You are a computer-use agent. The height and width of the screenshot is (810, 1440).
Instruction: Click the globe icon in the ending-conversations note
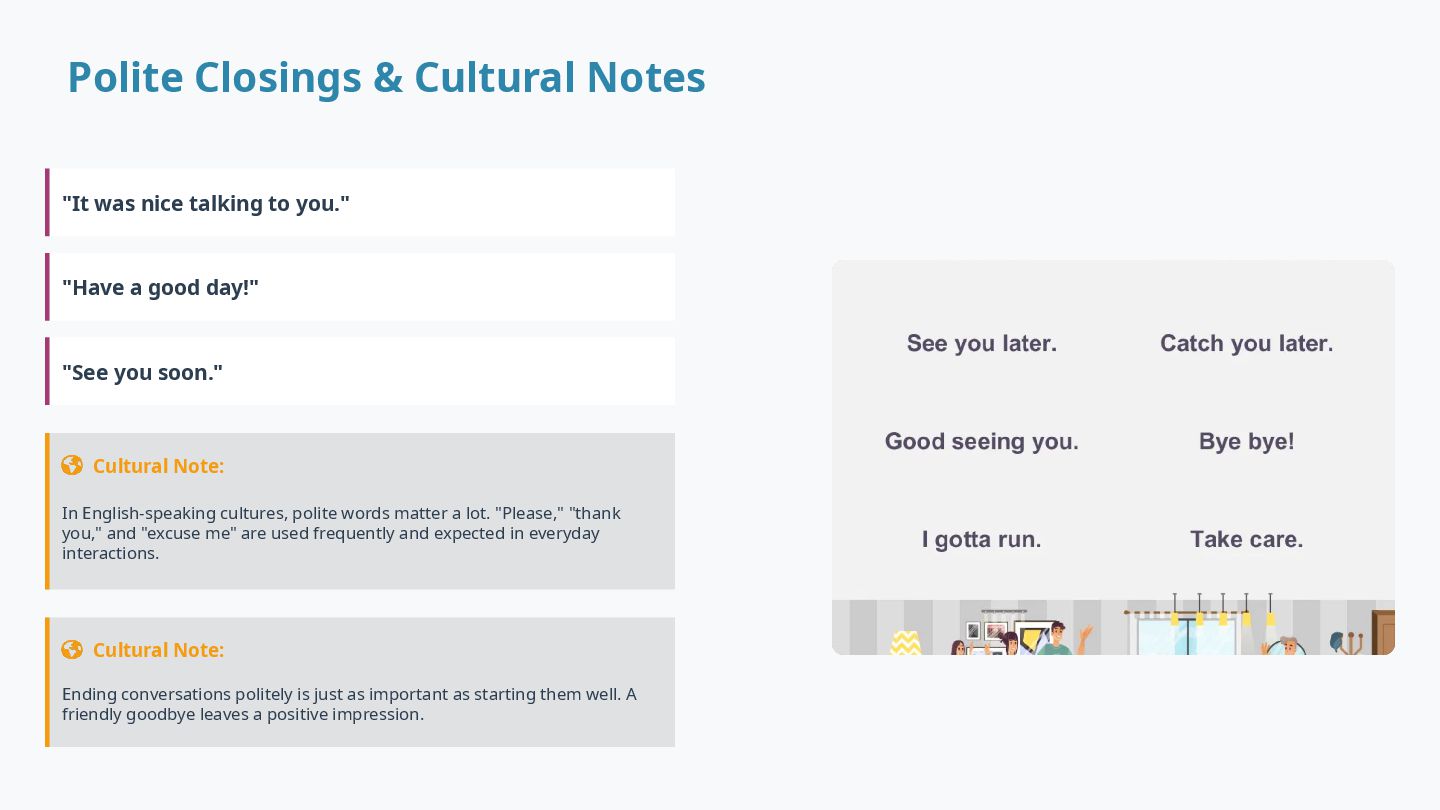(x=72, y=649)
